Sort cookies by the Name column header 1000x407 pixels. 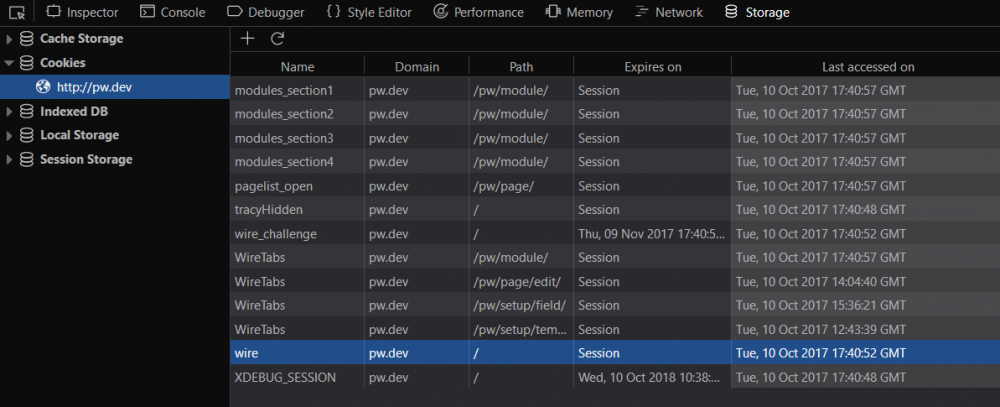[x=297, y=67]
